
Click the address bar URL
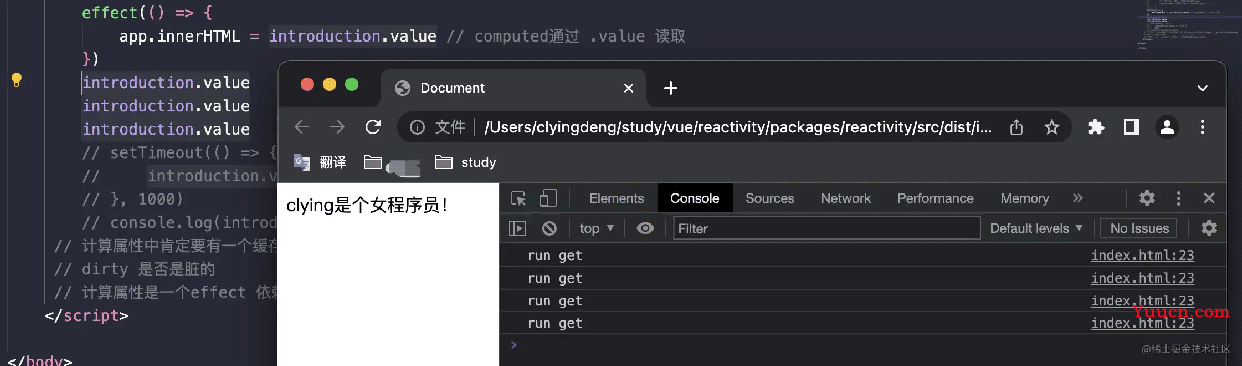coord(738,127)
